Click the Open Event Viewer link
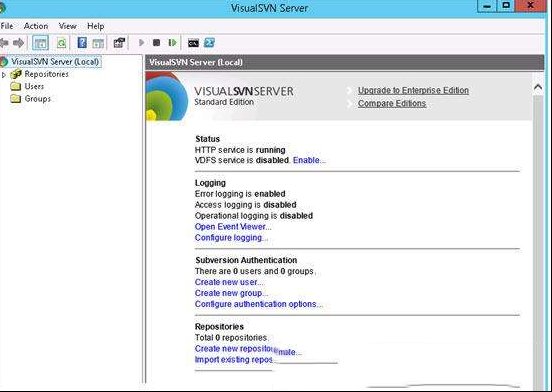The image size is (552, 392). pos(233,227)
